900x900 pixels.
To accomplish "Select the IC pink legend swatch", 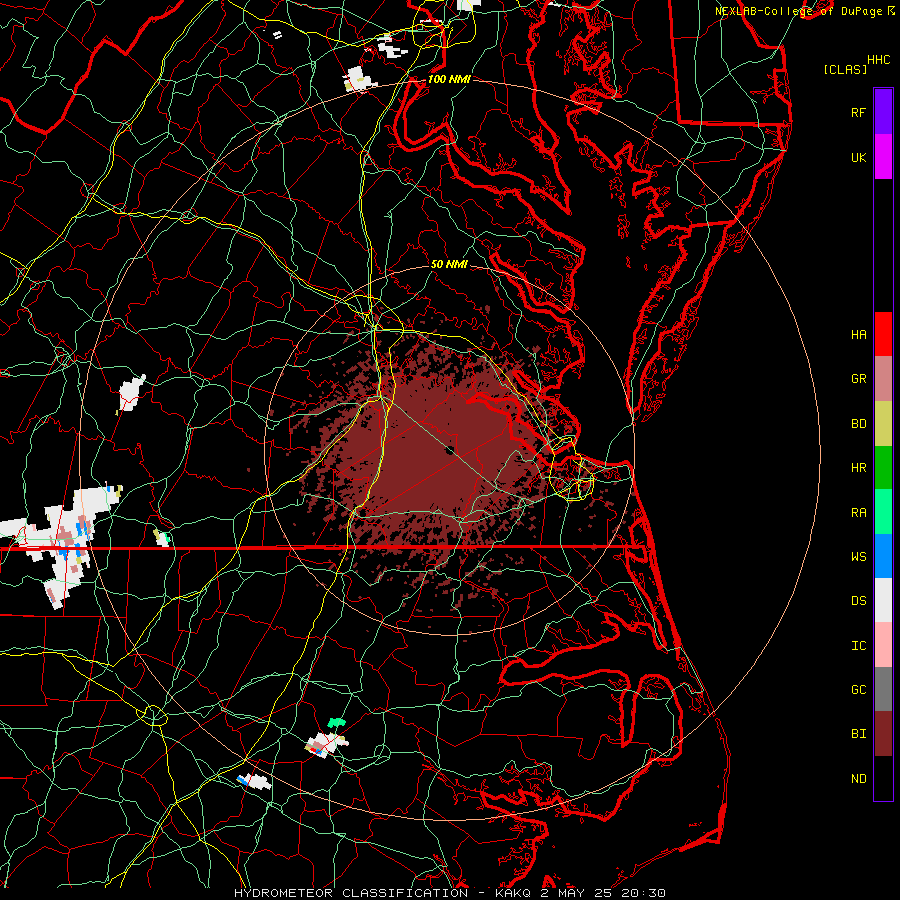I will 883,645.
